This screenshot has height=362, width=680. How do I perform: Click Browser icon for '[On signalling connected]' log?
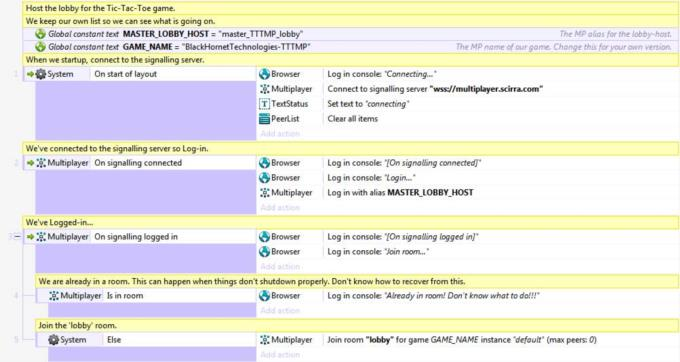[265, 163]
